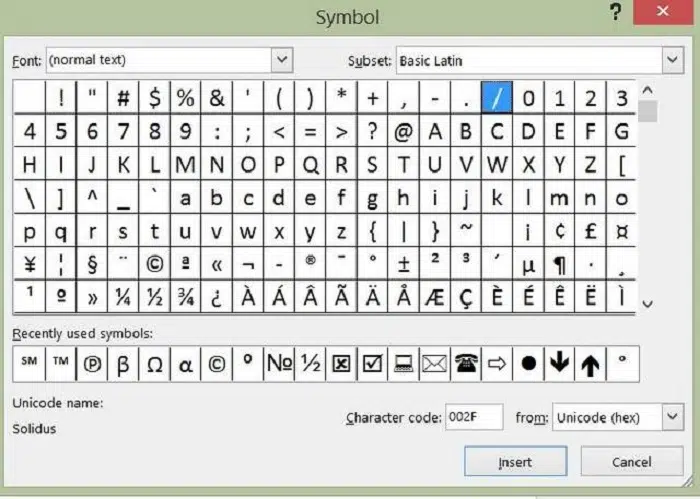Open the from Unicode (hex) dropdown
Image resolution: width=700 pixels, height=499 pixels.
673,417
